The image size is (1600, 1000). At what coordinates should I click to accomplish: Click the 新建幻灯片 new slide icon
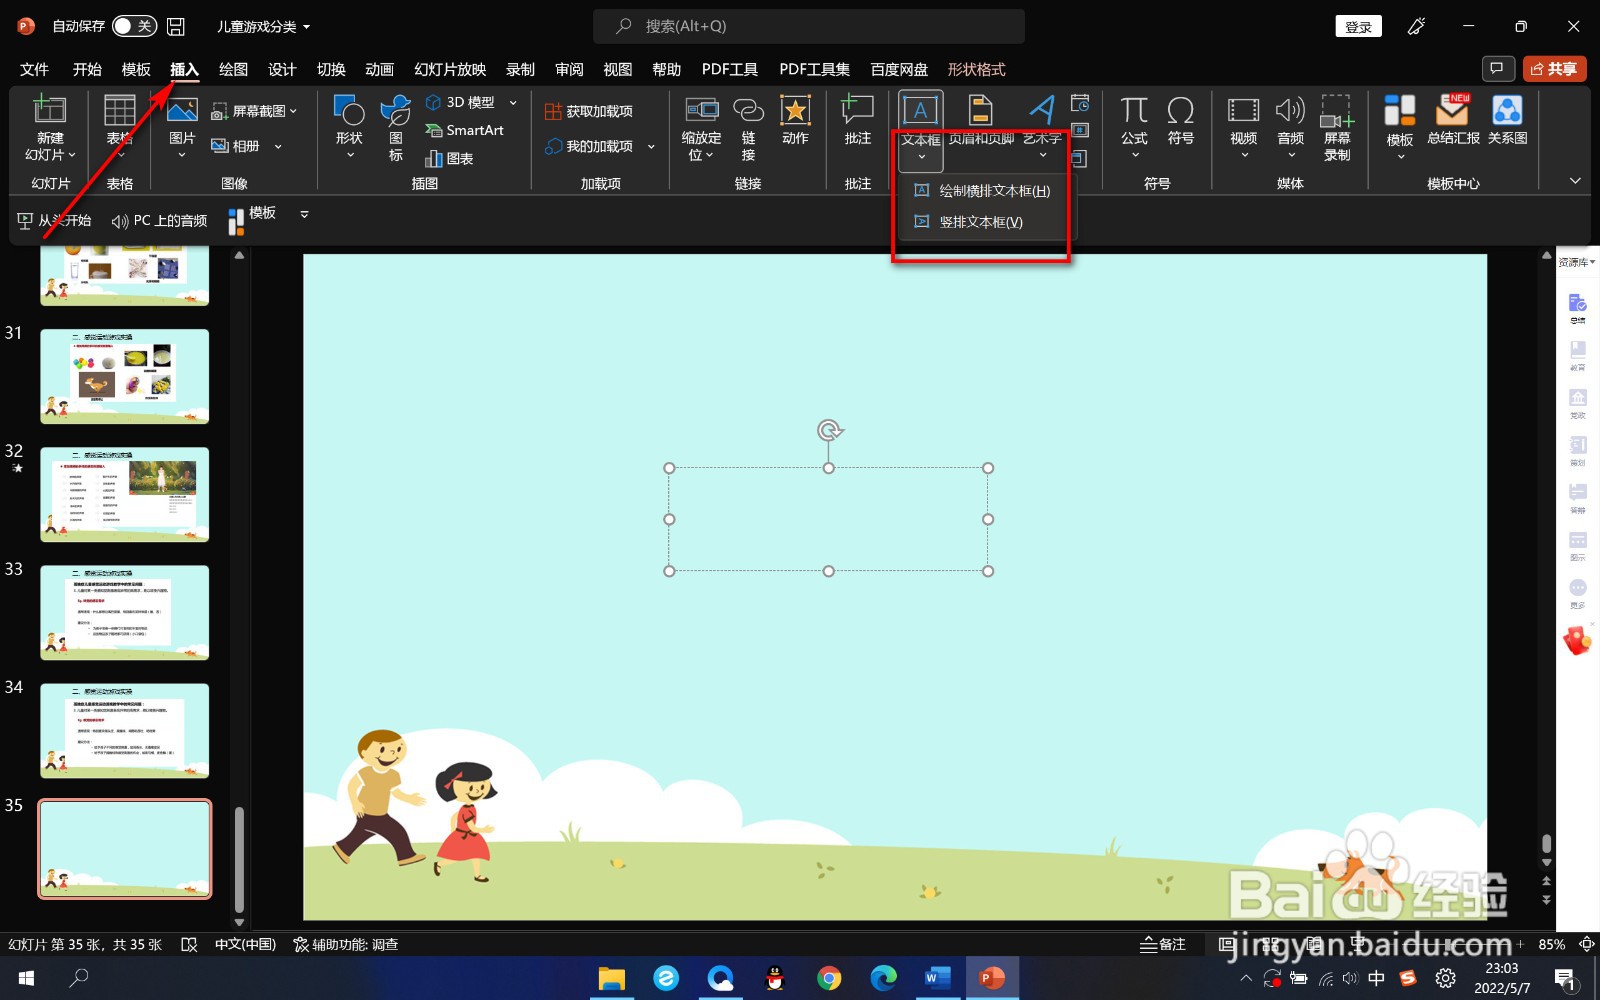[50, 110]
